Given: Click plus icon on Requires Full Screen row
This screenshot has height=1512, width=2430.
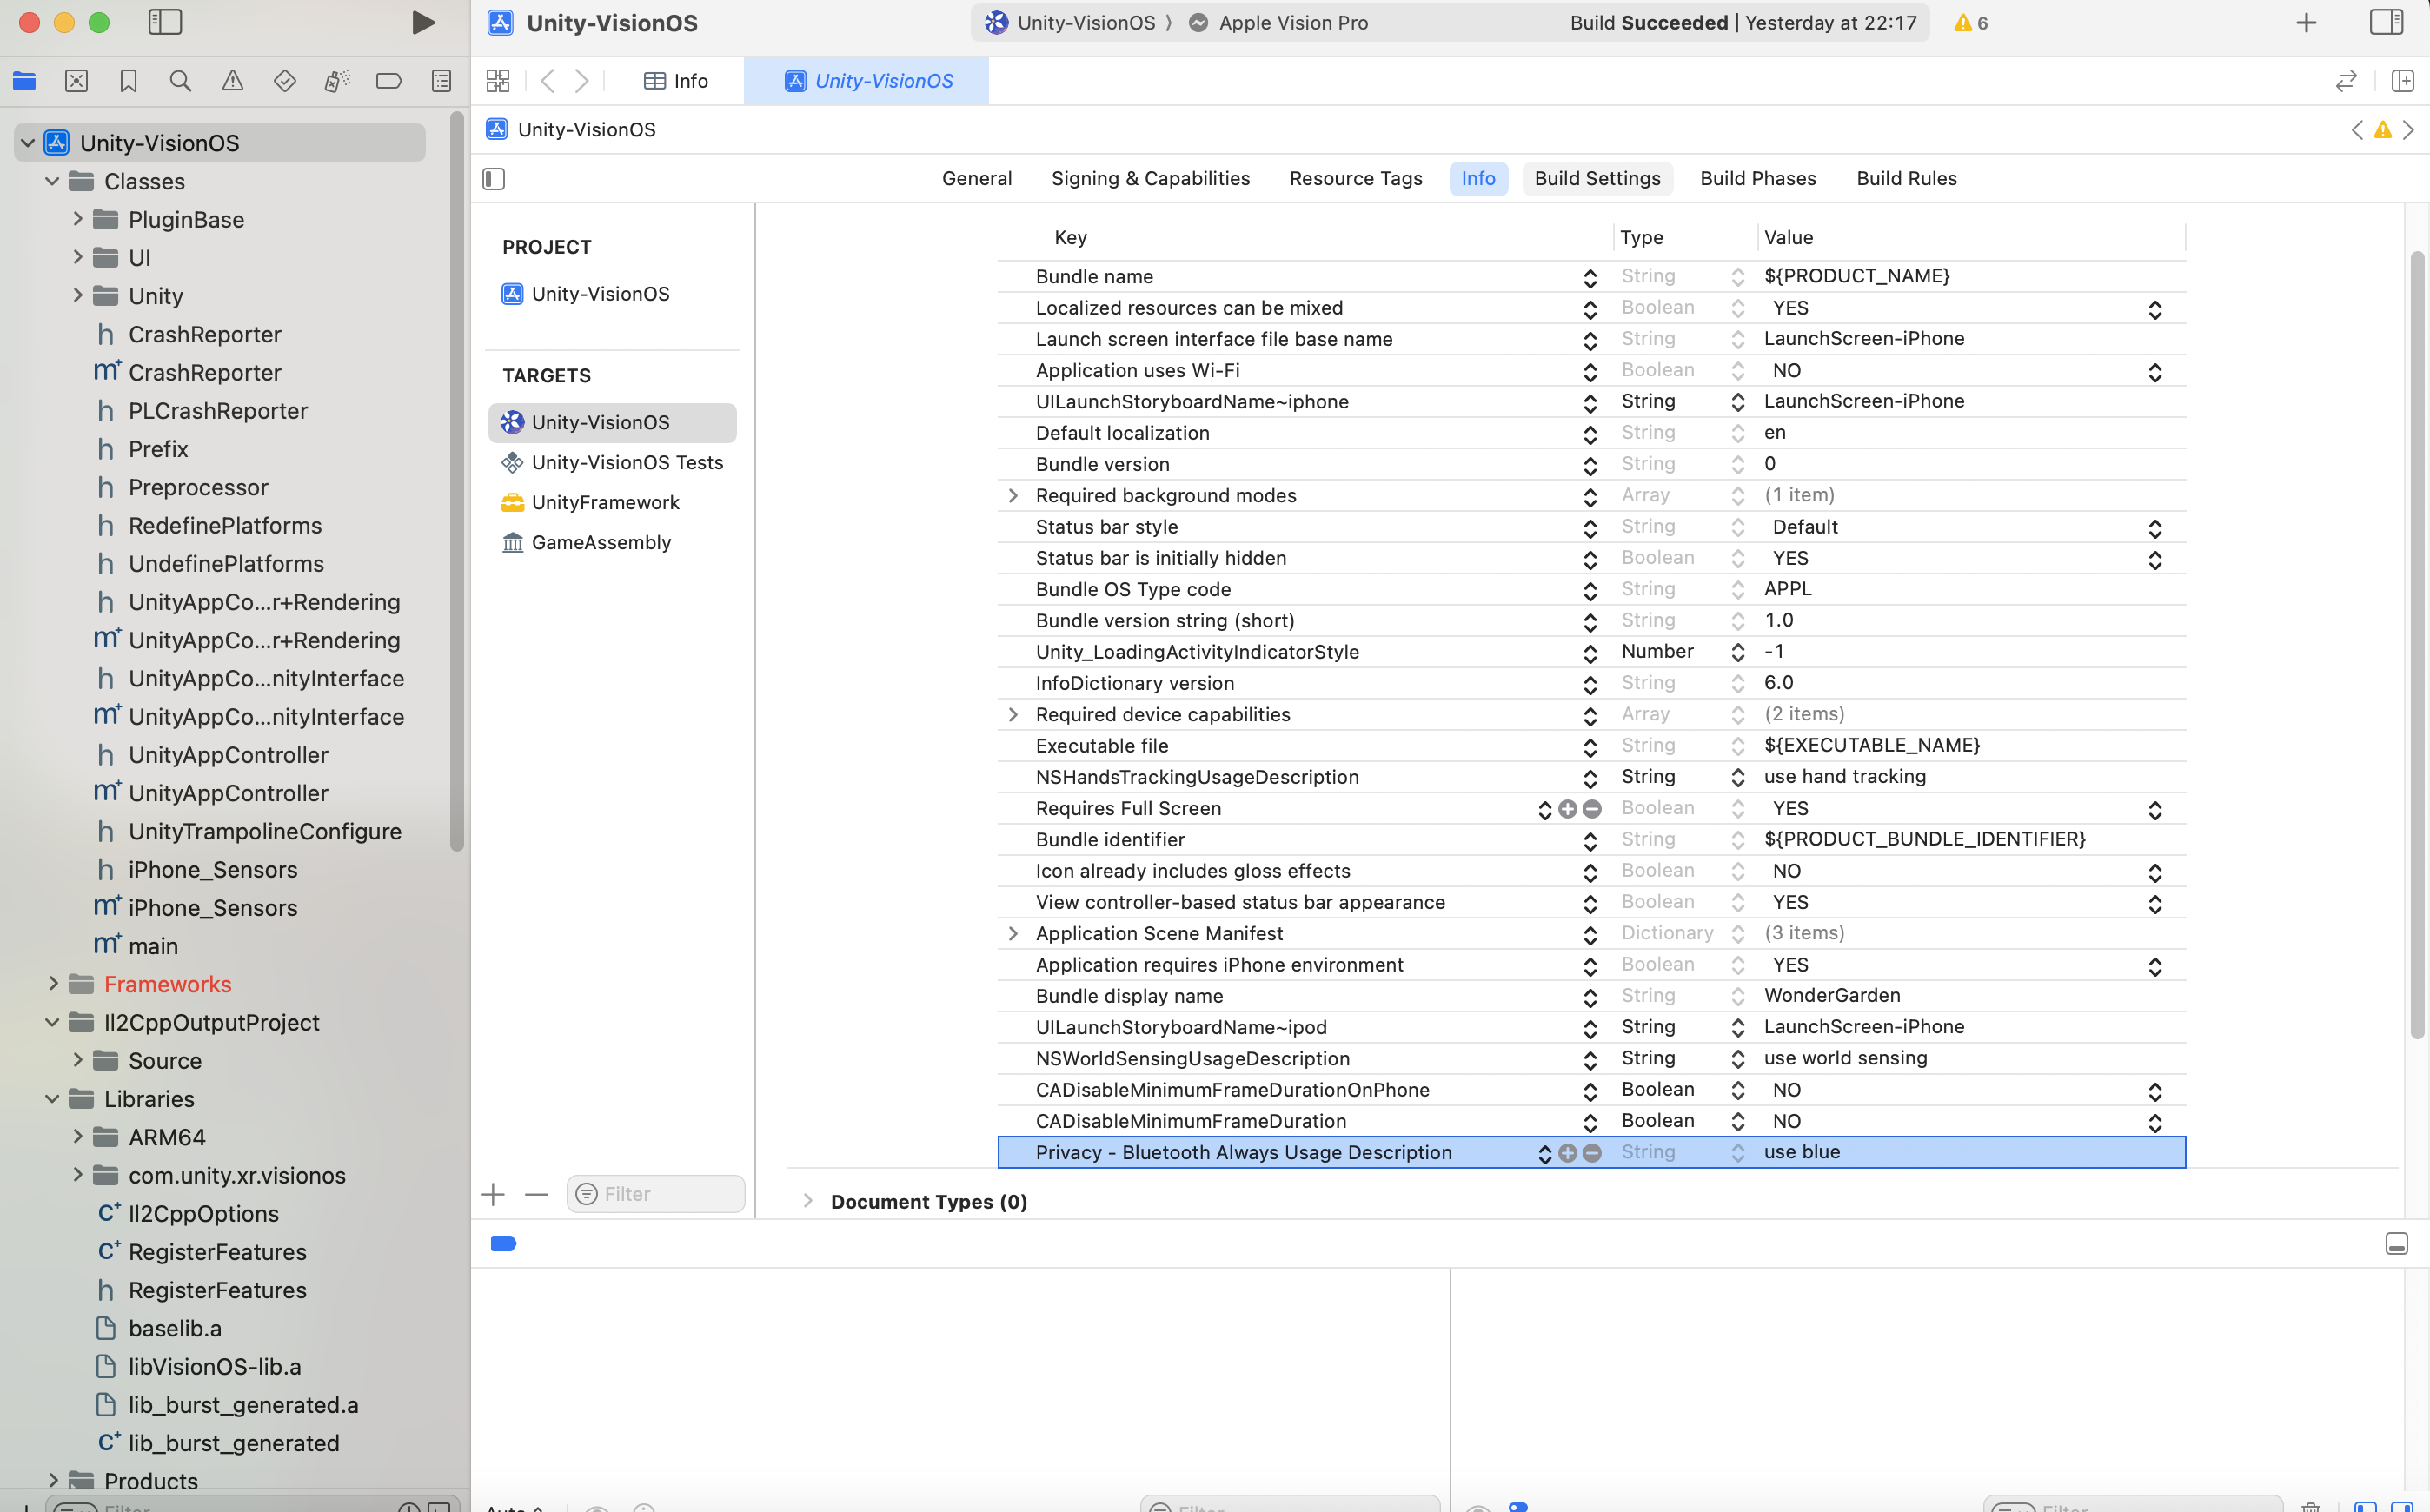Looking at the screenshot, I should point(1567,809).
